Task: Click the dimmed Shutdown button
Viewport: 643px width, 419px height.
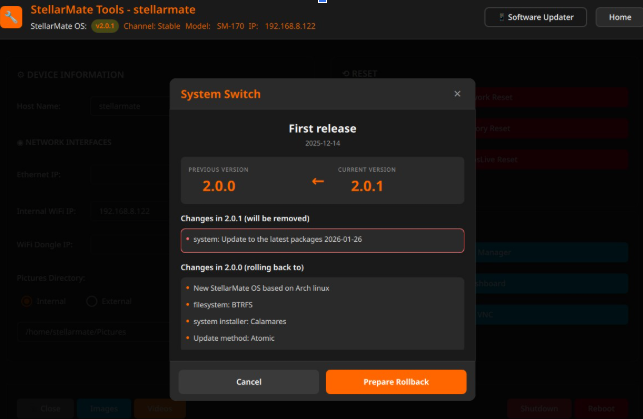Action: (x=539, y=408)
